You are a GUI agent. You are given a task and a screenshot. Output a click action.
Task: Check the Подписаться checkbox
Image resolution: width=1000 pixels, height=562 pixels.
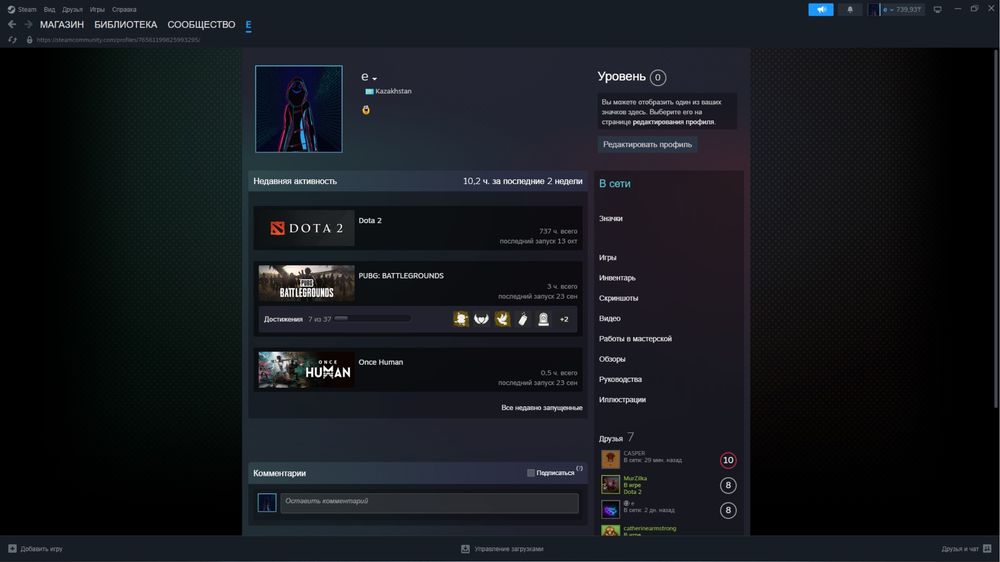coord(531,473)
